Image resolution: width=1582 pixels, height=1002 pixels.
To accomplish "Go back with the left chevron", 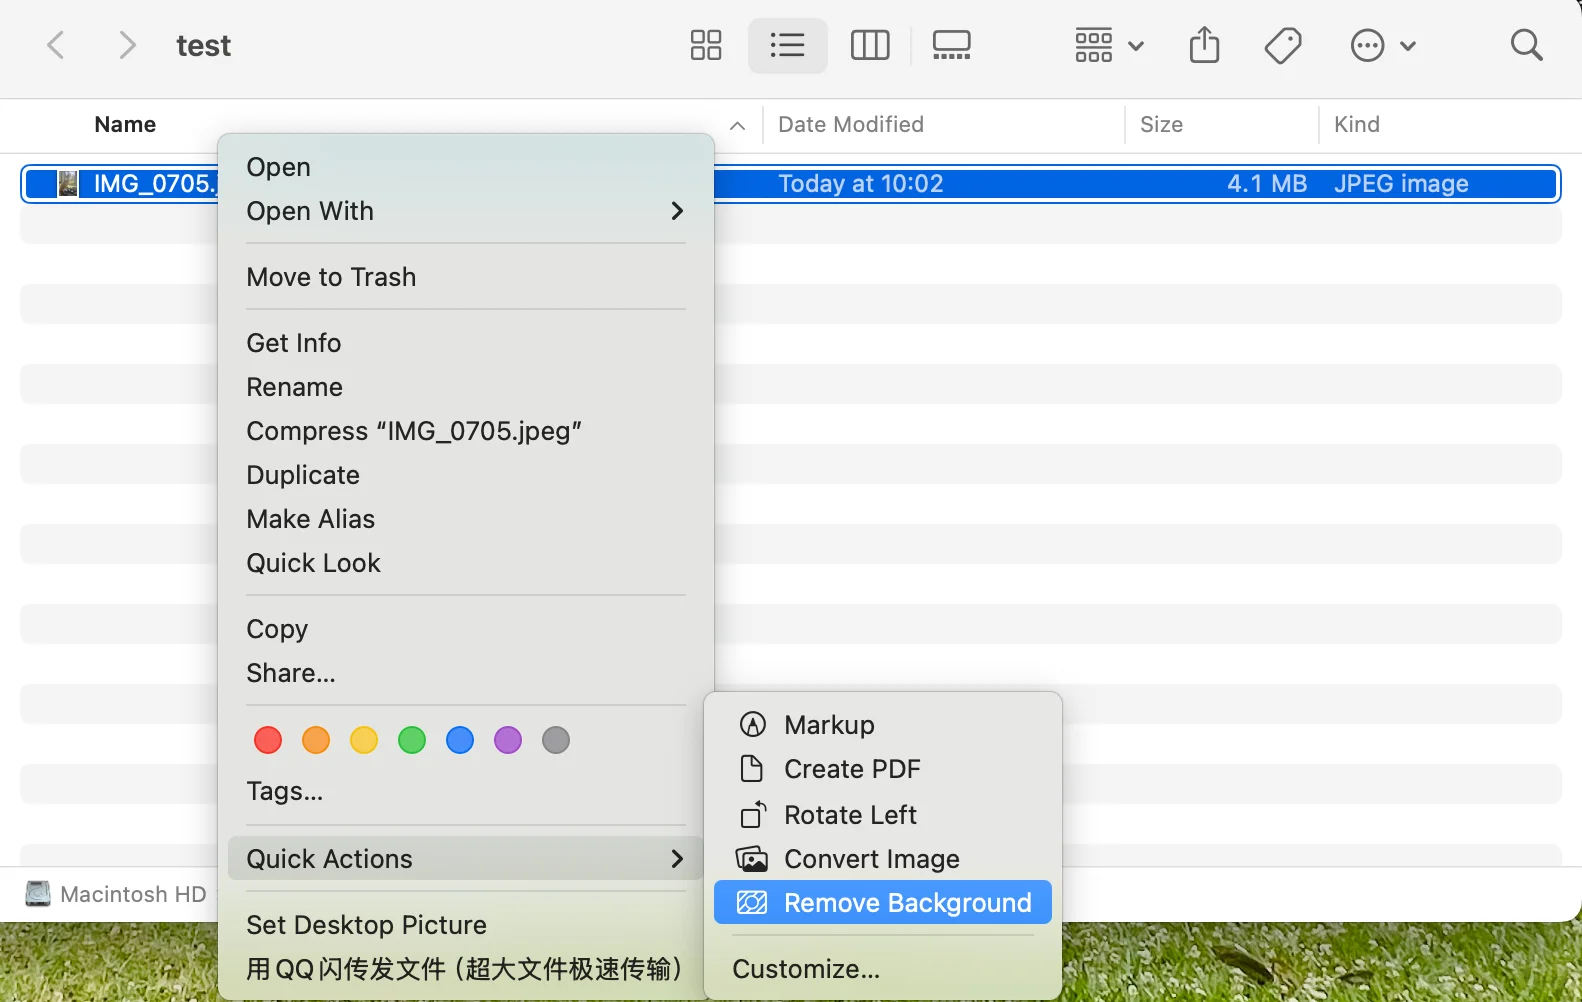I will (x=56, y=45).
